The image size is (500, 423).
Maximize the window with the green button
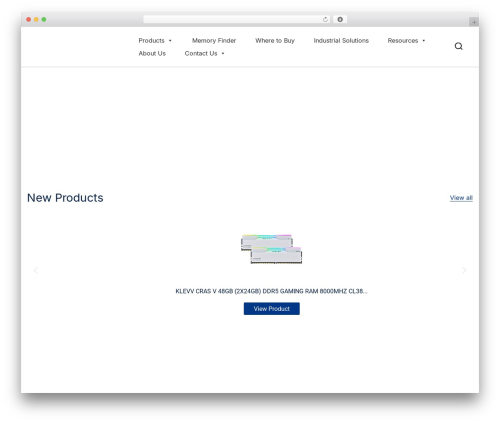click(44, 19)
